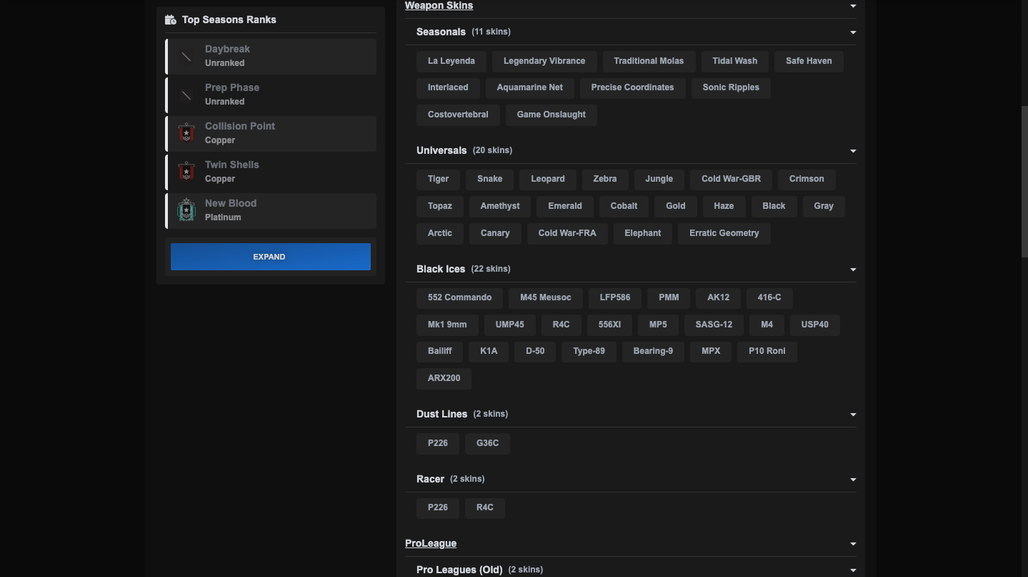Viewport: 1028px width, 577px height.
Task: Select the AK12 Black Ice
Action: coord(718,298)
